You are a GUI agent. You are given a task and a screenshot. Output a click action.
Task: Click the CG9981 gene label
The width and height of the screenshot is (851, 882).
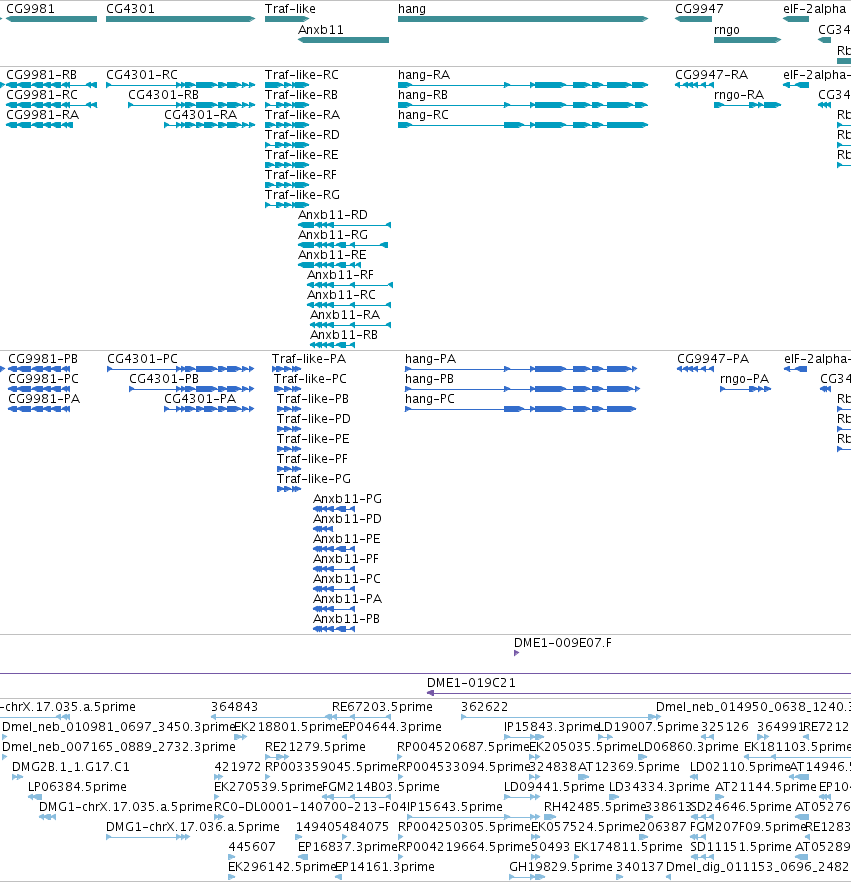(x=30, y=9)
